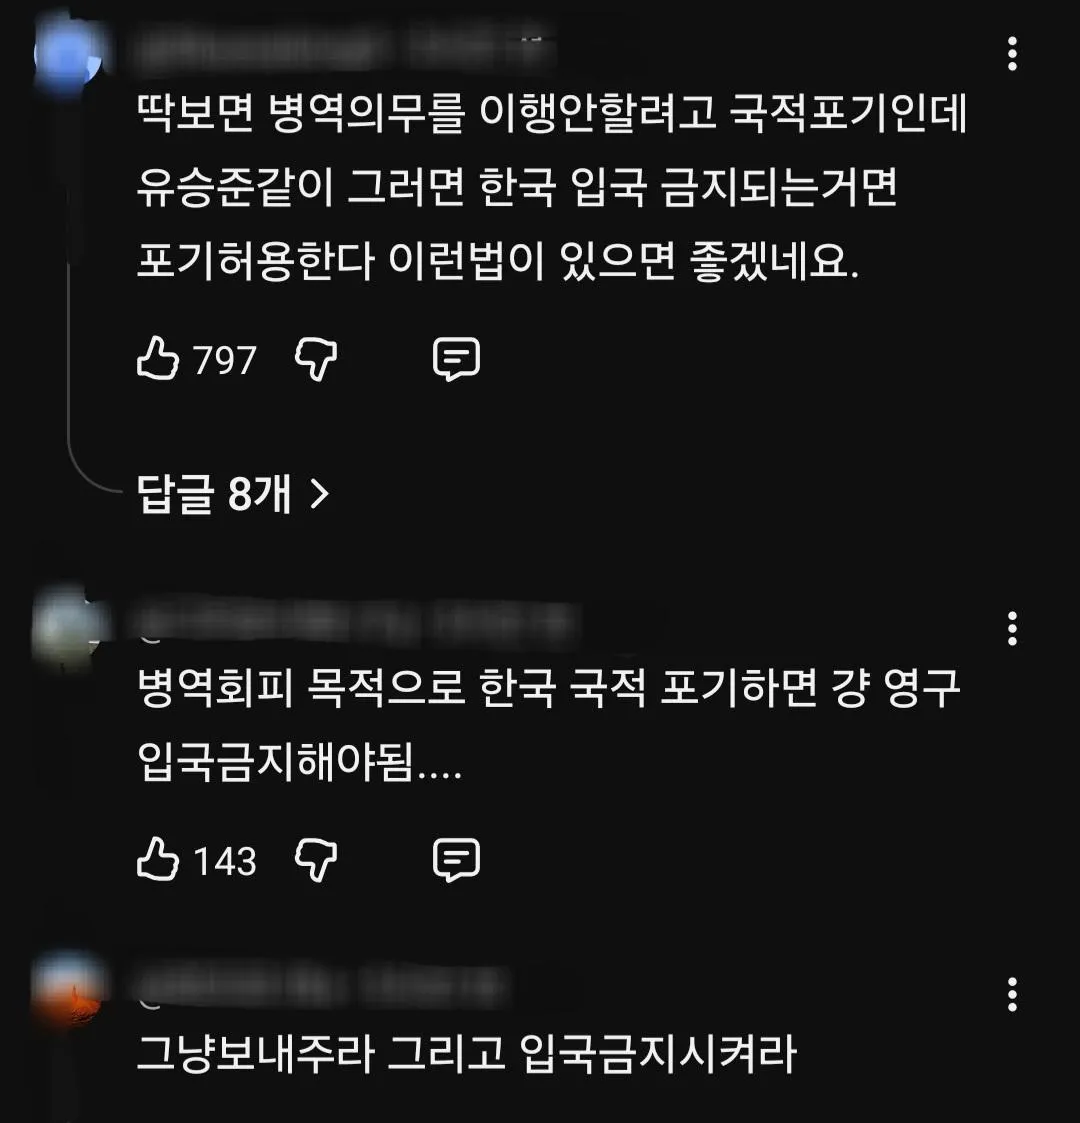Open second commenter's blurred username
Image resolution: width=1080 pixels, height=1123 pixels.
tap(355, 622)
